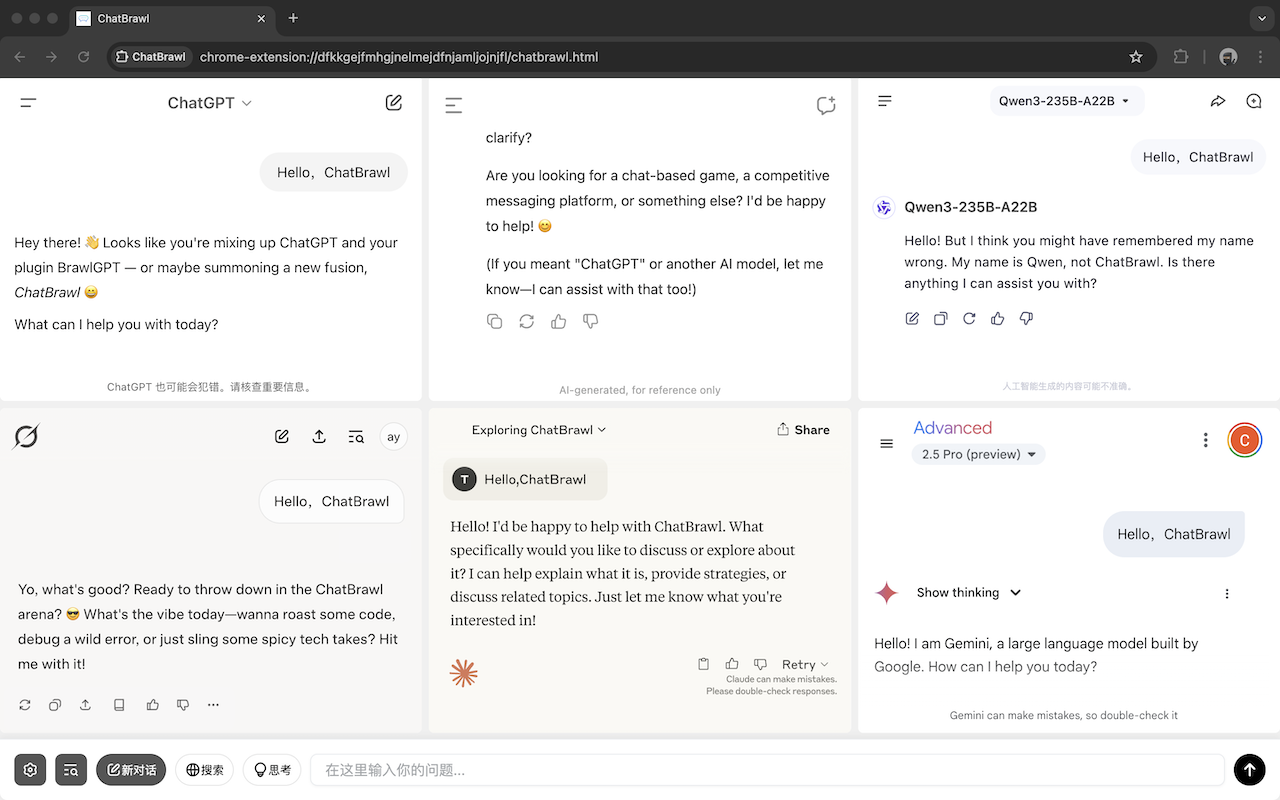Viewport: 1280px width, 800px height.
Task: Open the Claude Retry dropdown
Action: [806, 664]
